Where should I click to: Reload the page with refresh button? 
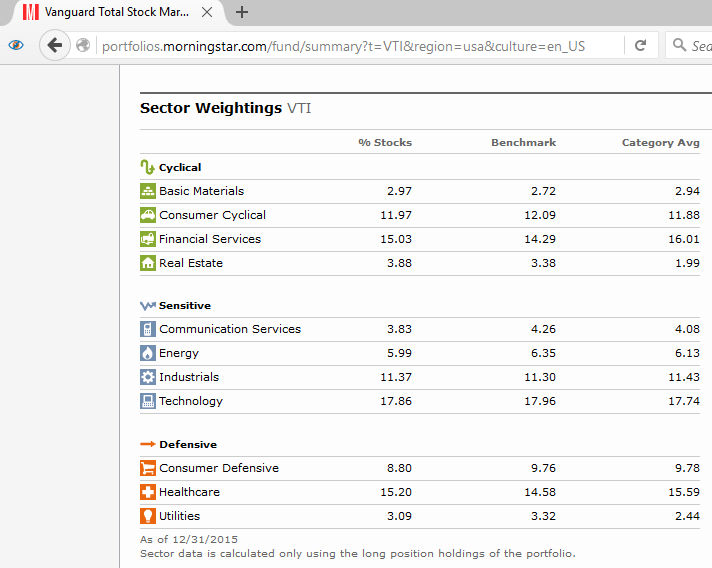[640, 46]
